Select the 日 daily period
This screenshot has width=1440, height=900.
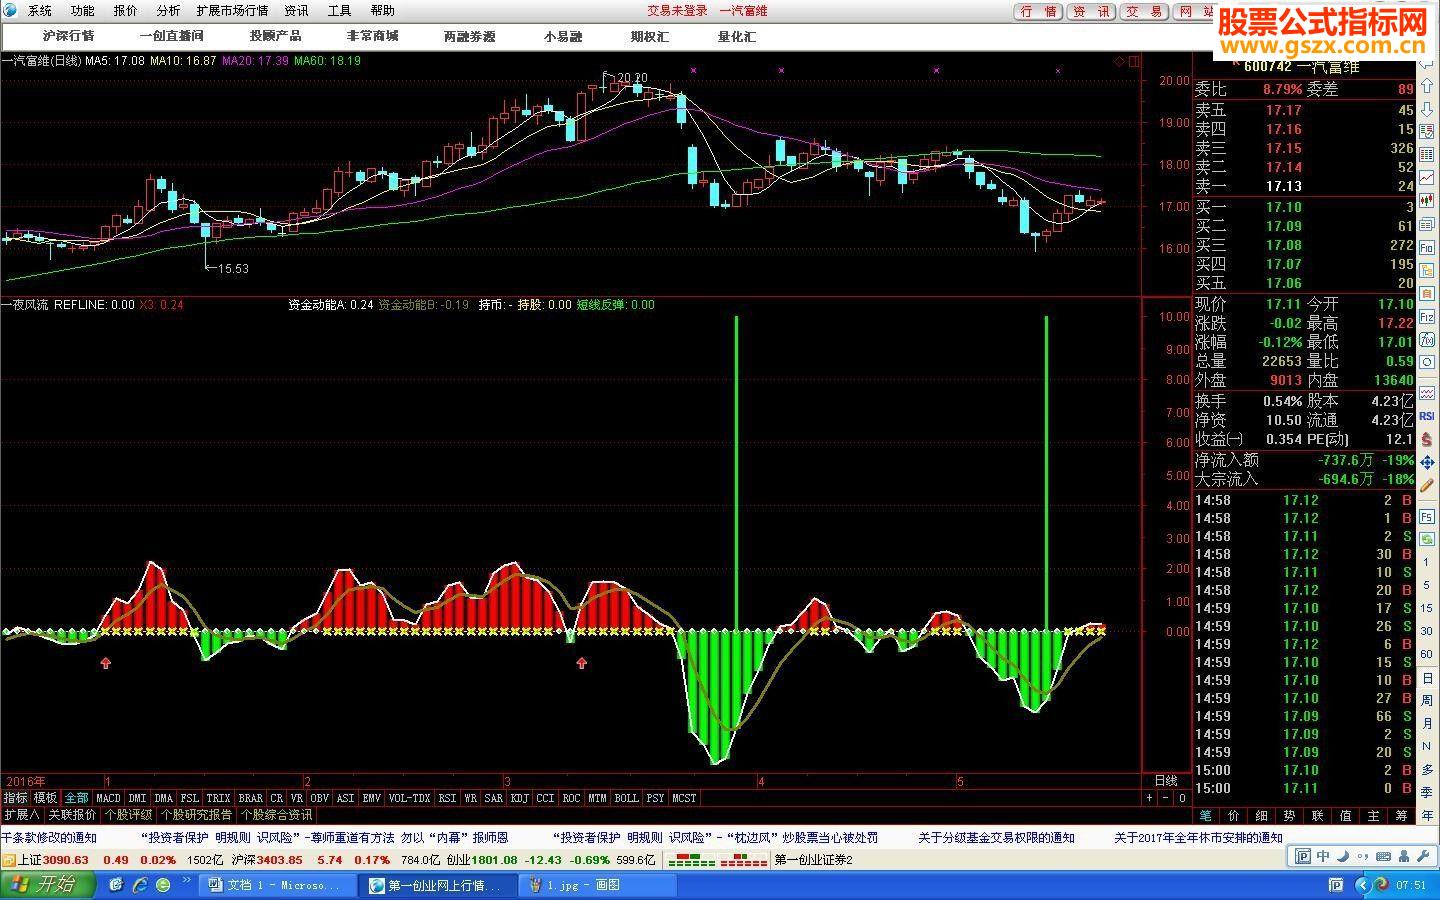(1427, 678)
